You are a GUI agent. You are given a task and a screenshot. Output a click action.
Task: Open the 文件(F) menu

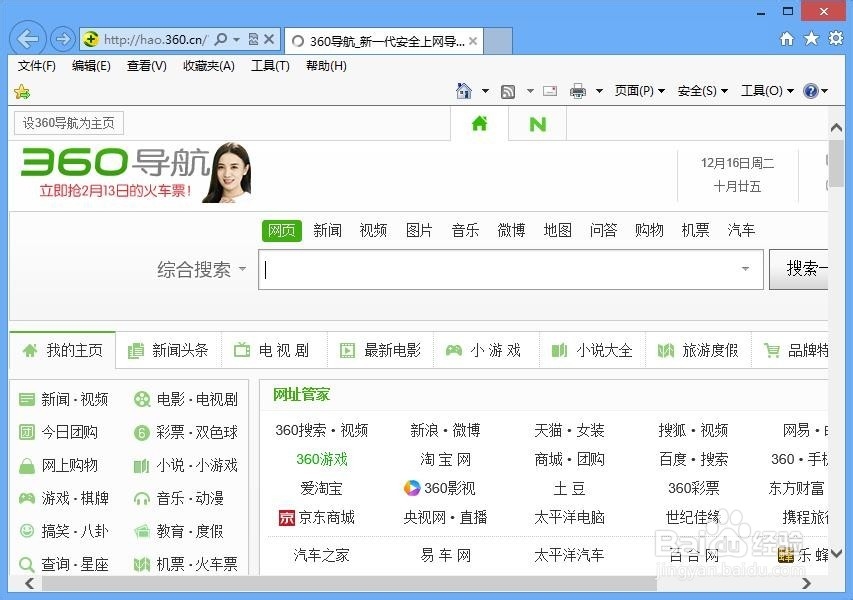tap(36, 66)
